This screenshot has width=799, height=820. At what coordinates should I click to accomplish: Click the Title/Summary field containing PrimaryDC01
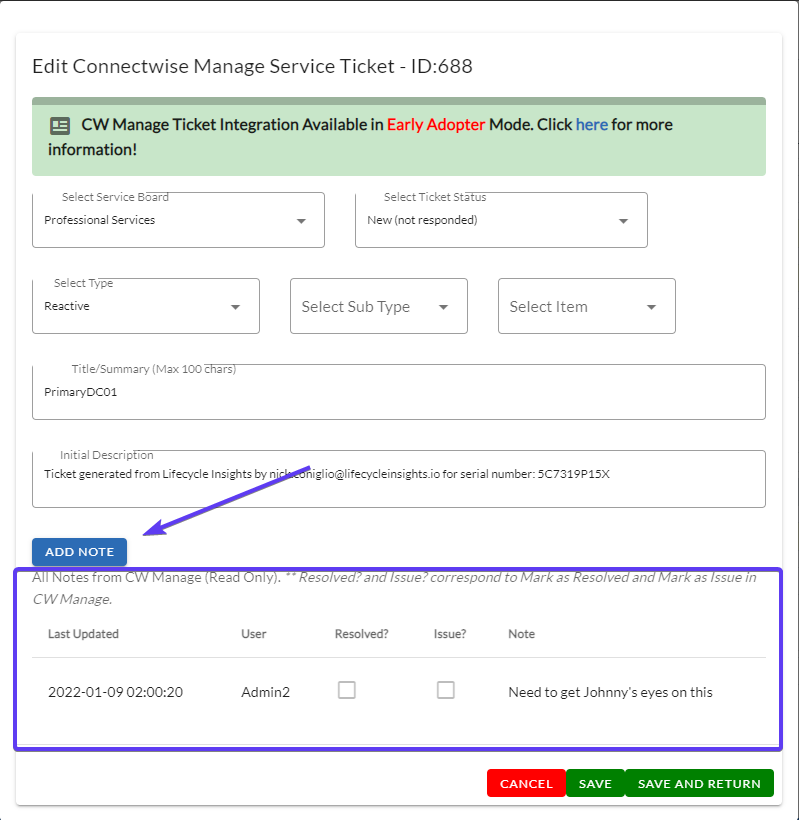click(x=399, y=392)
